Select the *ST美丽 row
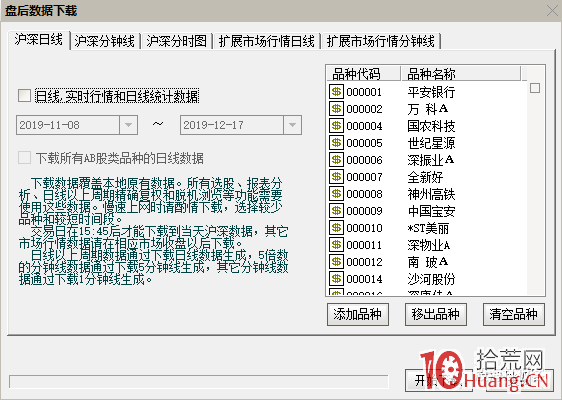This screenshot has height=400, width=562. click(x=427, y=228)
